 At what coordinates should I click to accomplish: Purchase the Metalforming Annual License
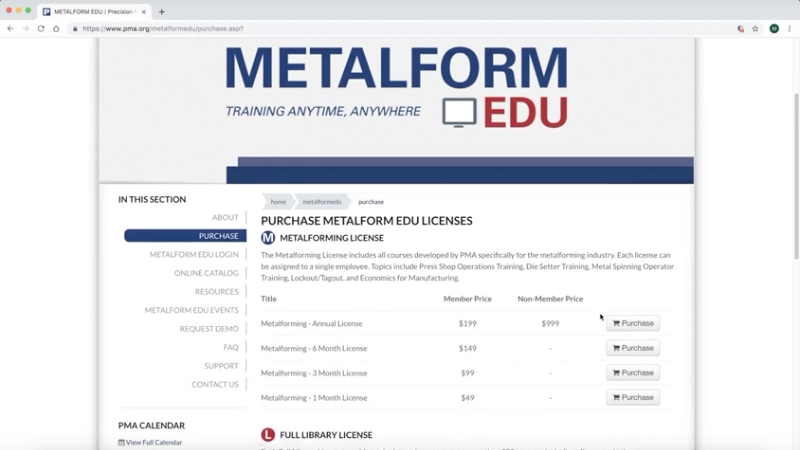tap(633, 323)
